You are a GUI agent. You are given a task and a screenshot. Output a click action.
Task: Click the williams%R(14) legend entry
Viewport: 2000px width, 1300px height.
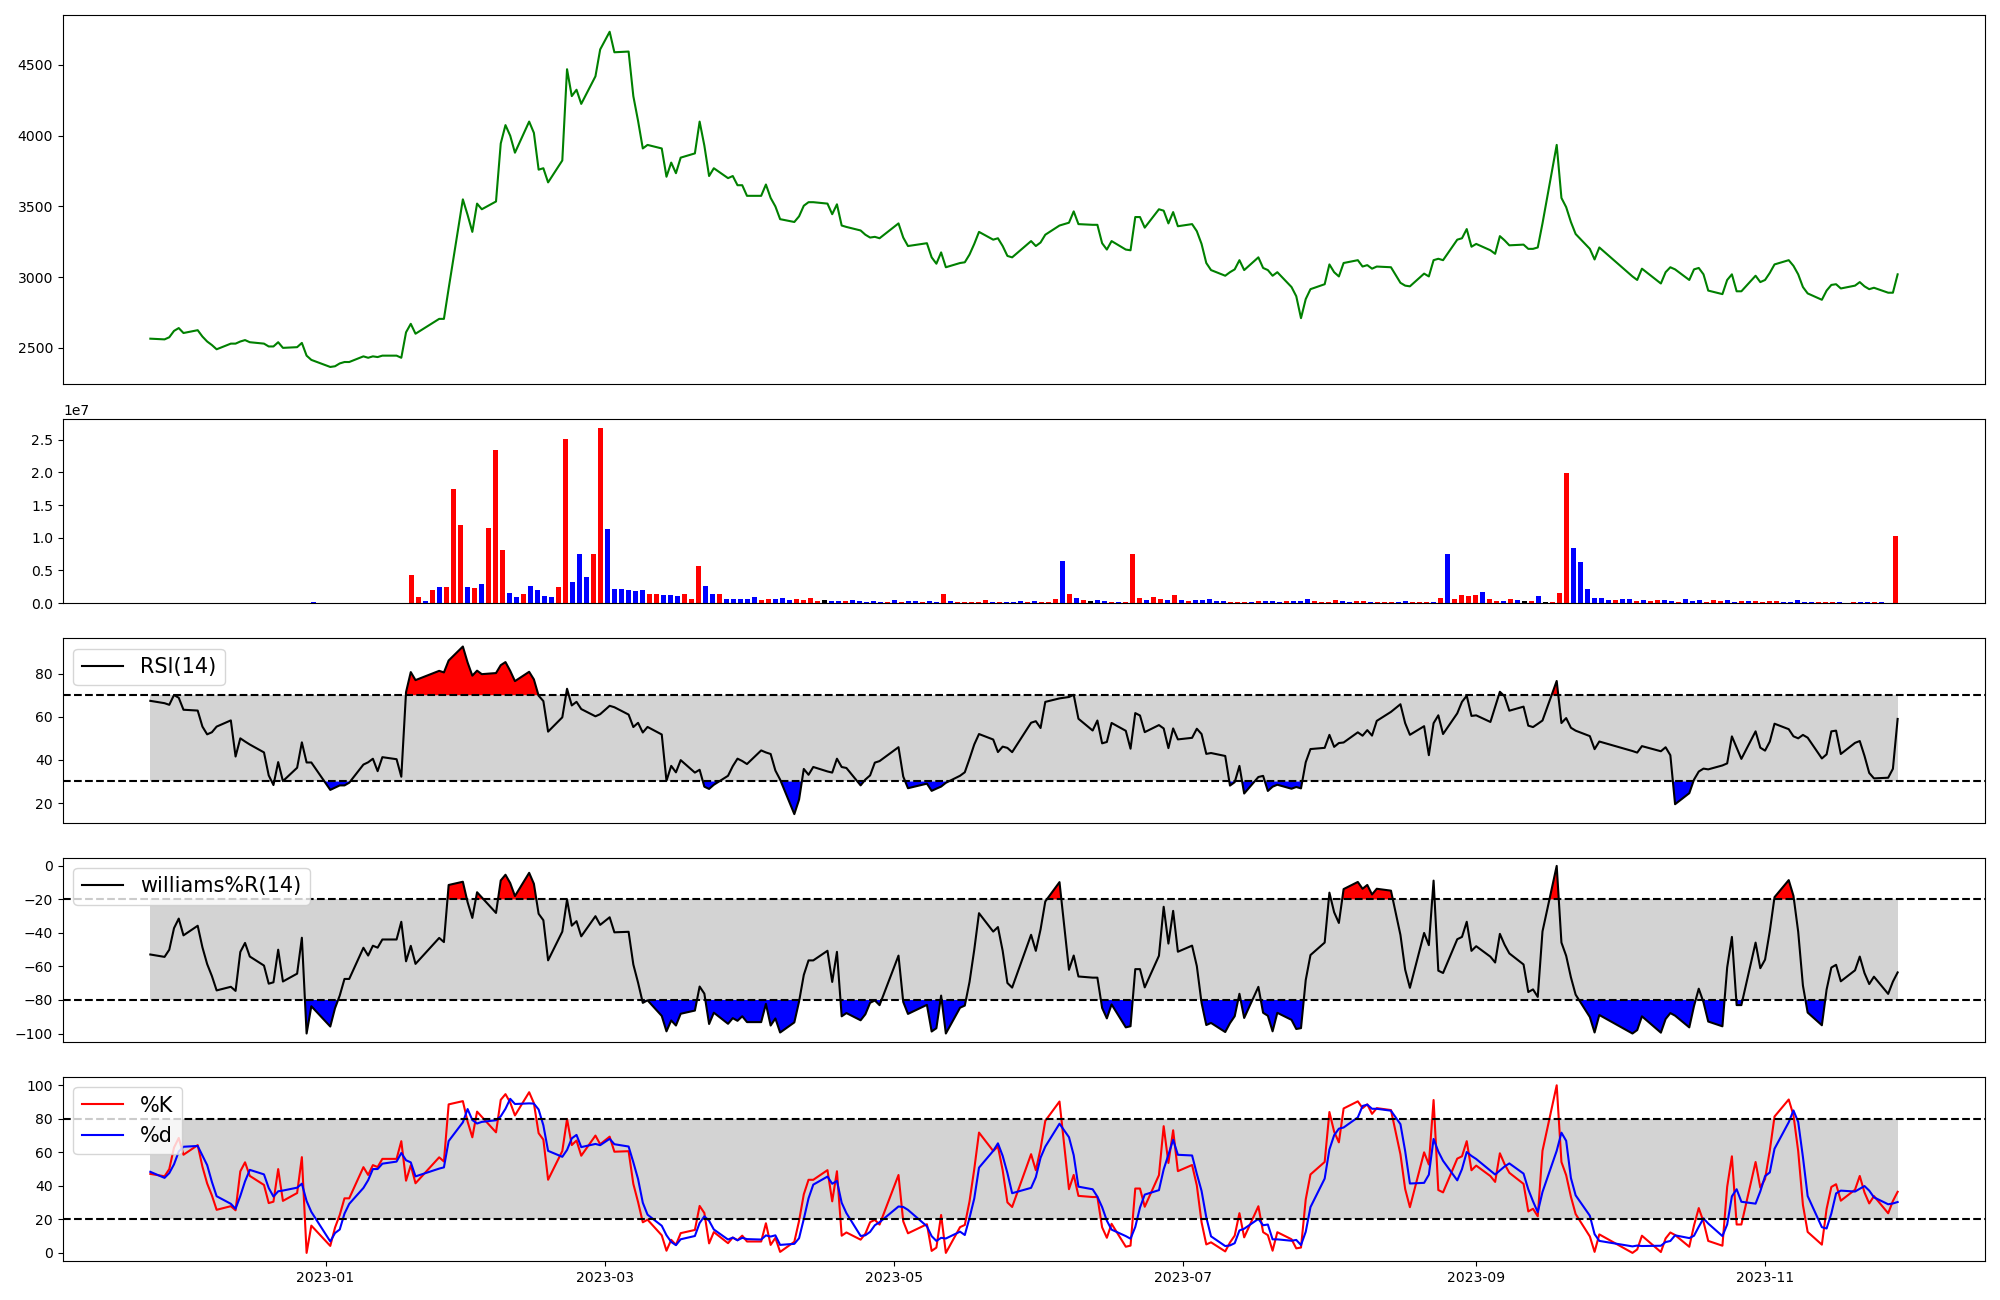220,885
